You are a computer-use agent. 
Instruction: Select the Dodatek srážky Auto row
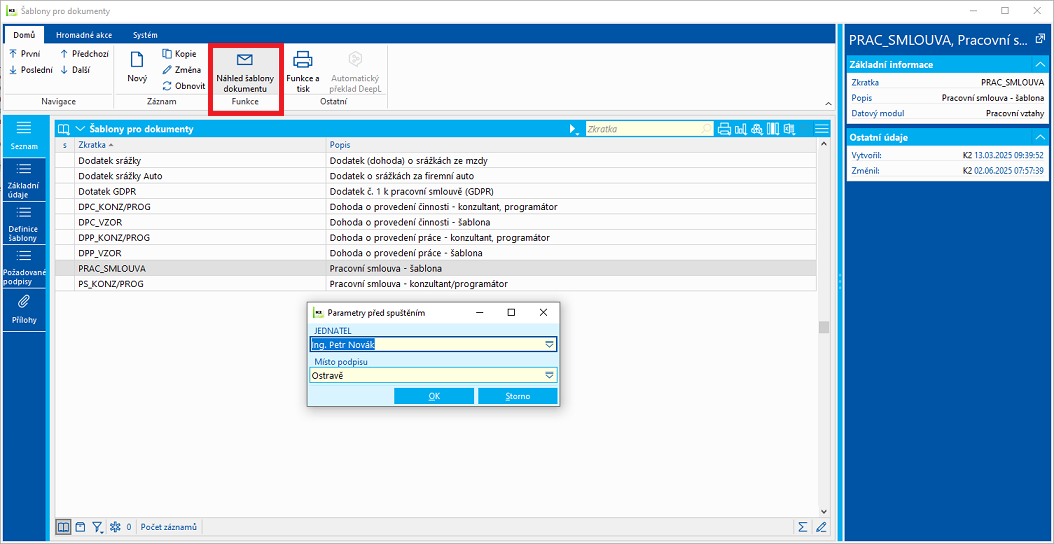[436, 176]
